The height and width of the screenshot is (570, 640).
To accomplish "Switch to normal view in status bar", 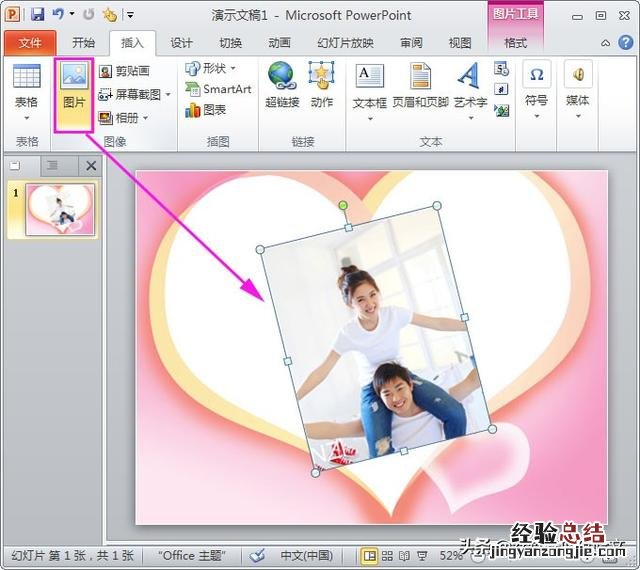I will 371,555.
